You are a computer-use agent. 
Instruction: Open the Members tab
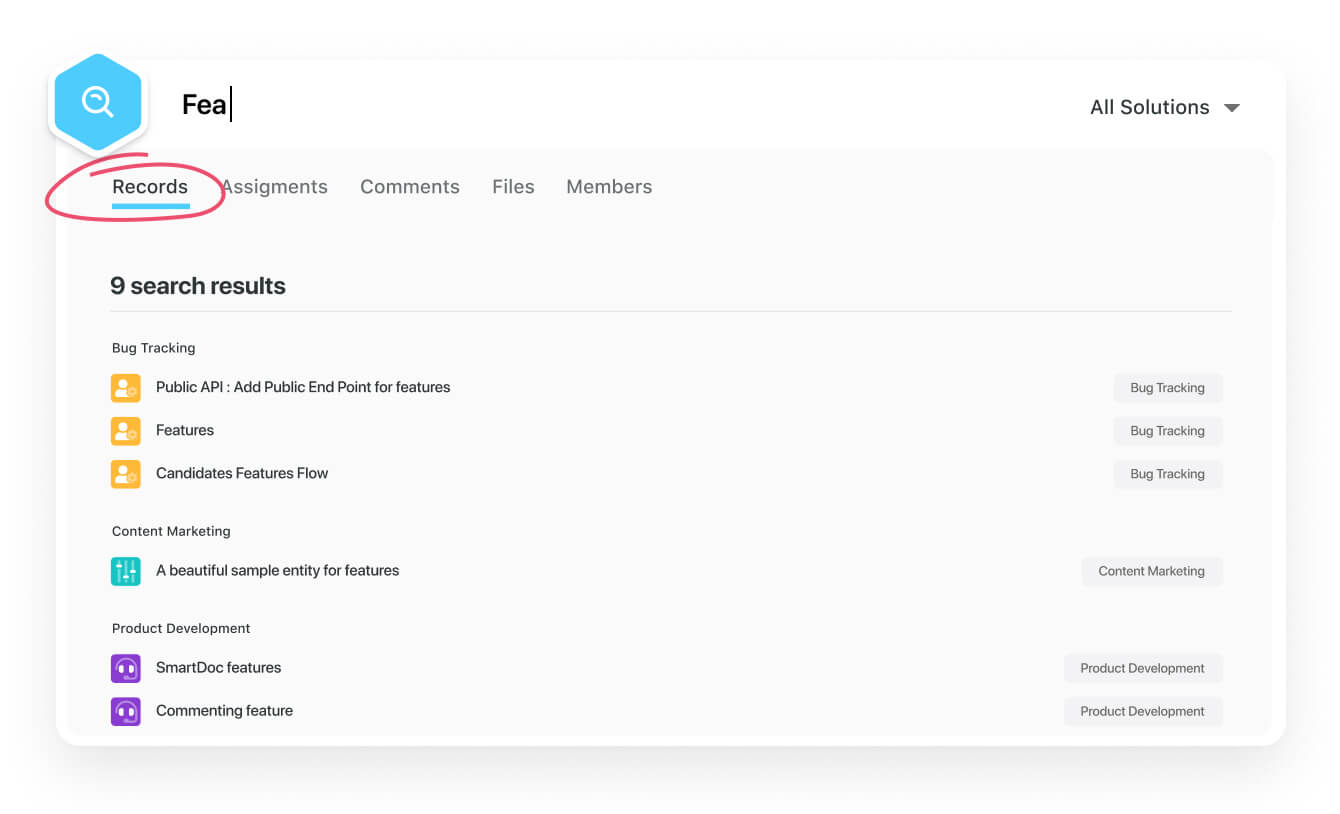coord(609,187)
